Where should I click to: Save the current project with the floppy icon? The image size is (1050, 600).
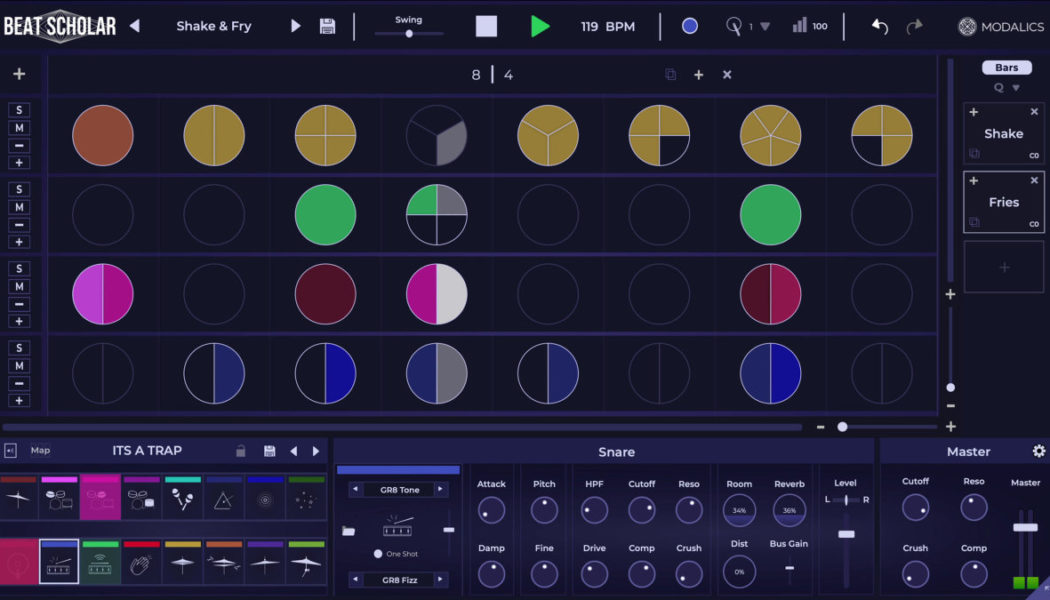pos(327,26)
